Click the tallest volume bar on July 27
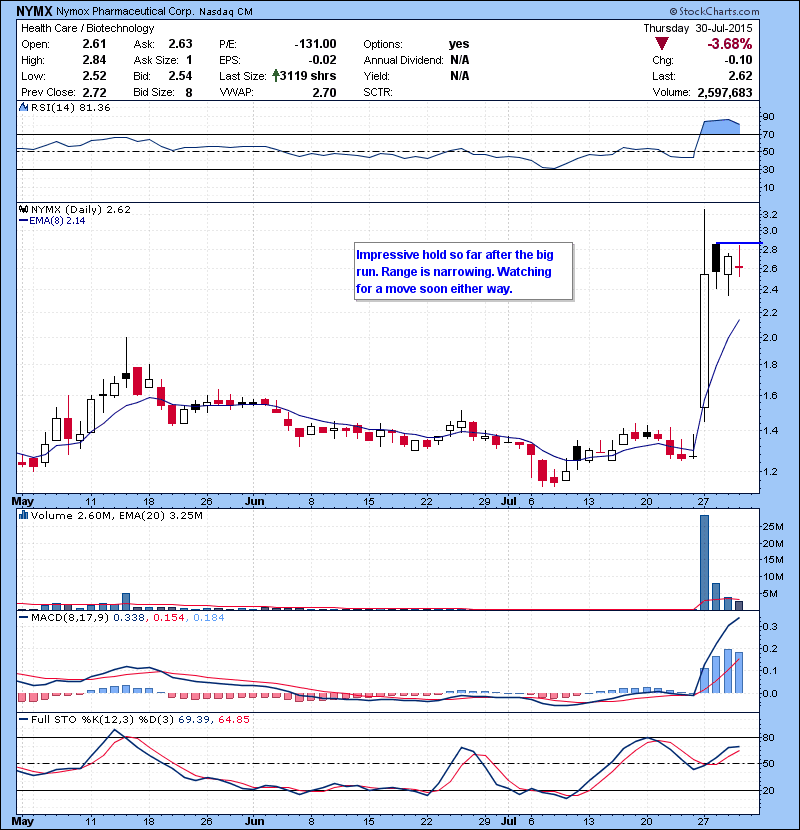This screenshot has height=830, width=800. [704, 562]
